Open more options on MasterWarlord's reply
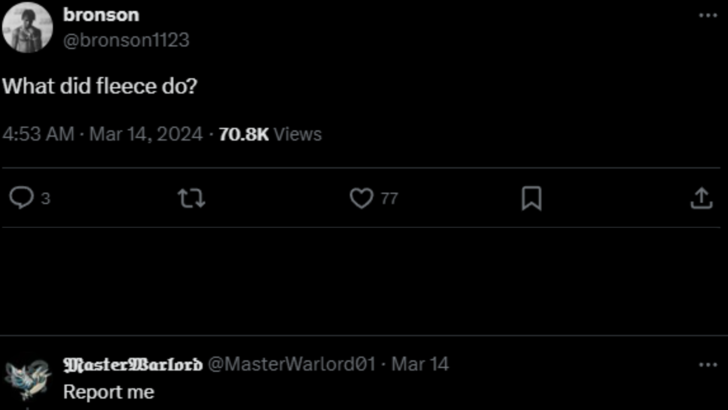The height and width of the screenshot is (410, 728). pyautogui.click(x=708, y=364)
